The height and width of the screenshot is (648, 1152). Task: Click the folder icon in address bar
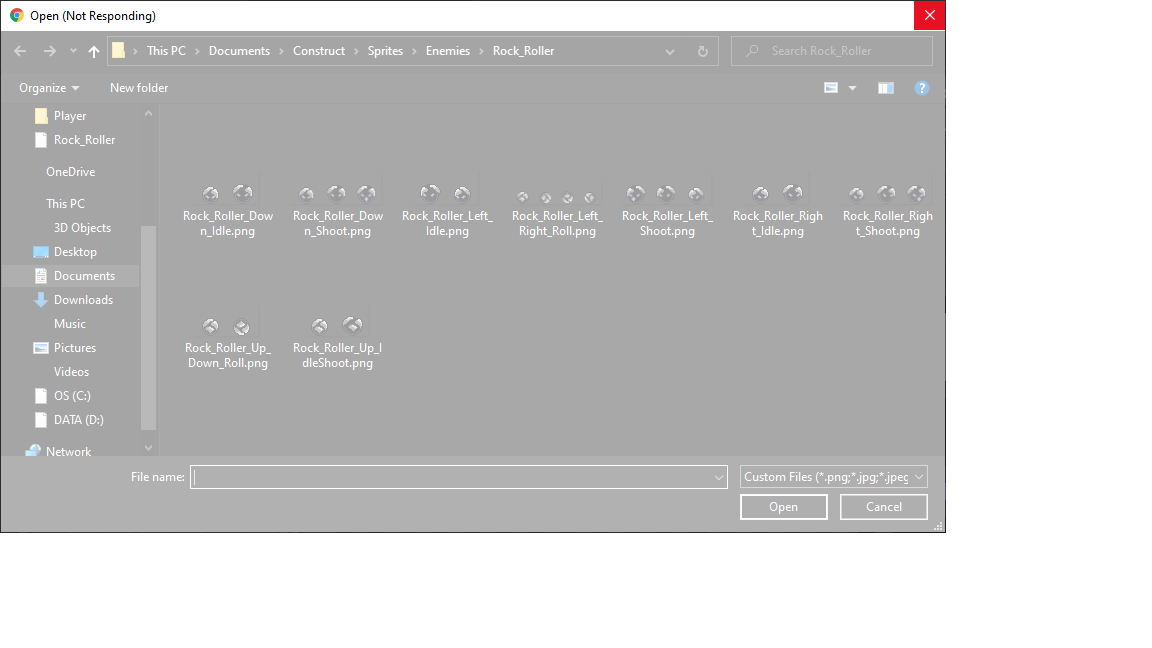coord(118,51)
